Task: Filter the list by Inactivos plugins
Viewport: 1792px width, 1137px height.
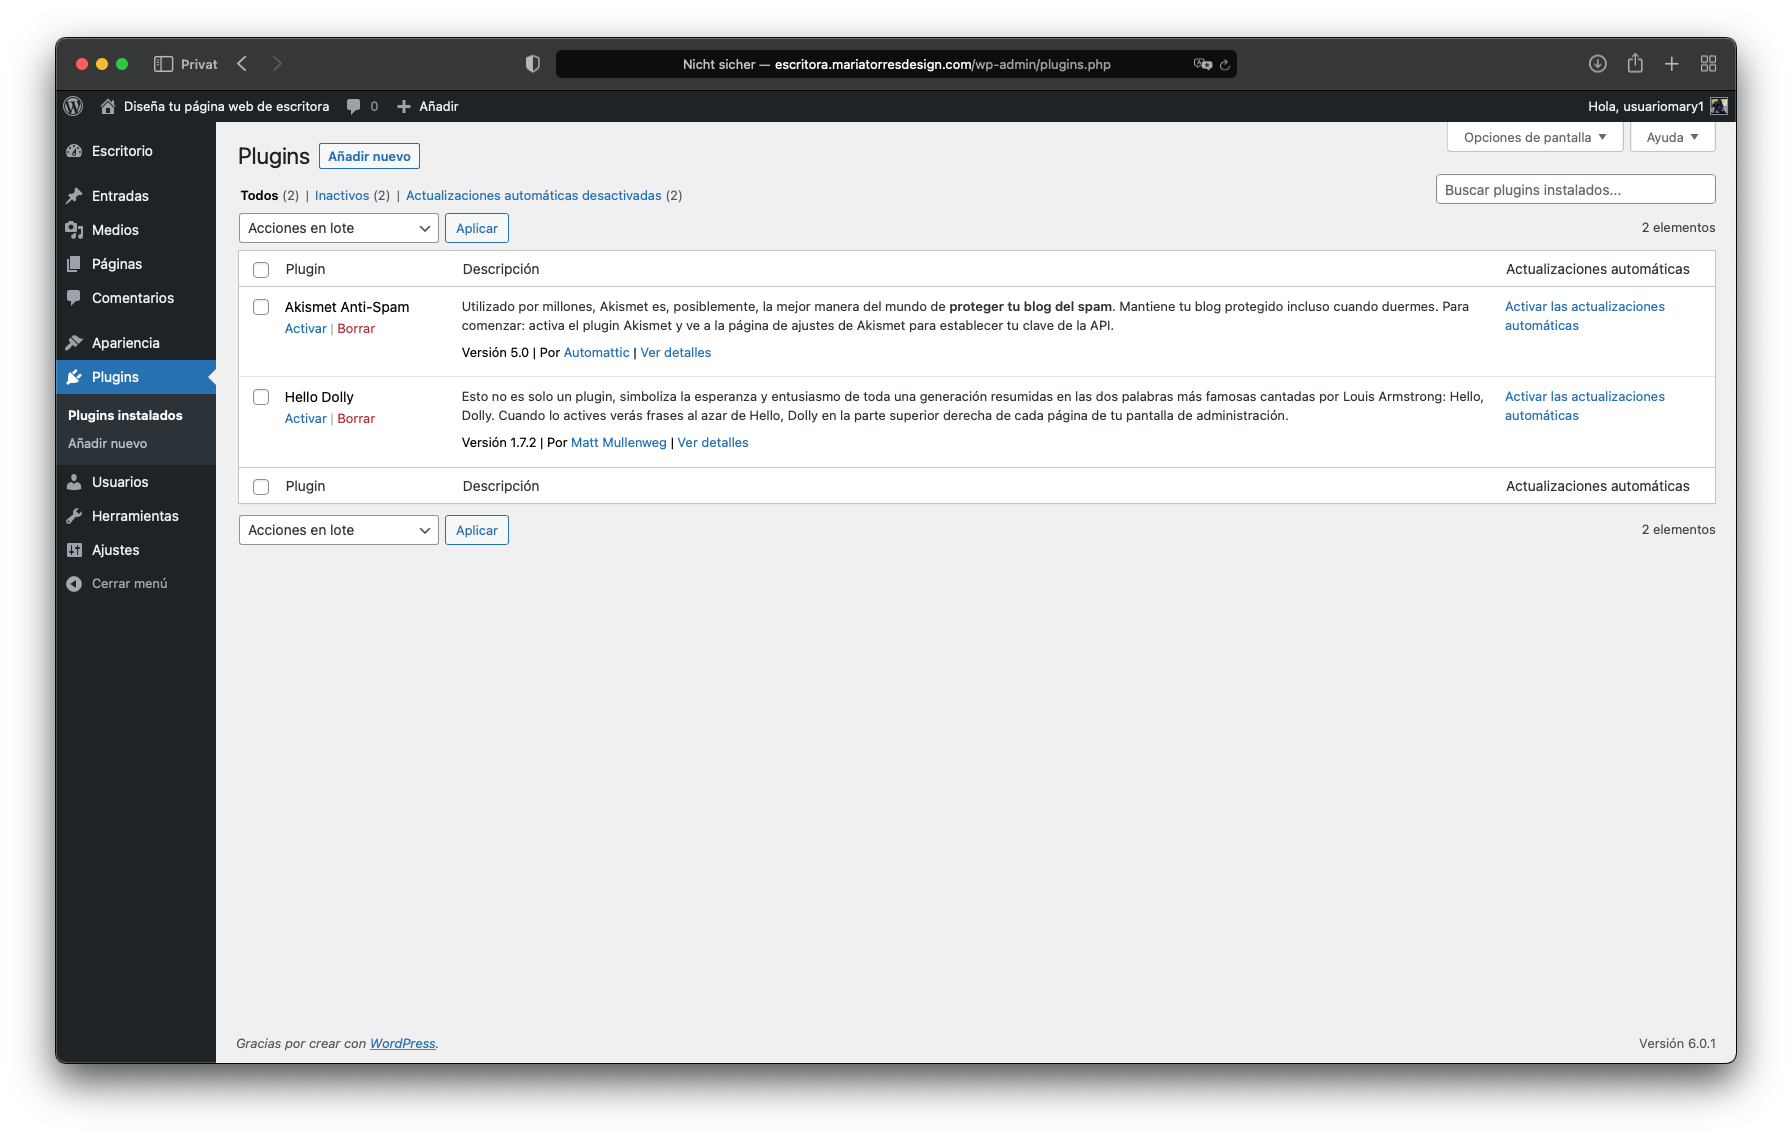Action: pos(342,195)
